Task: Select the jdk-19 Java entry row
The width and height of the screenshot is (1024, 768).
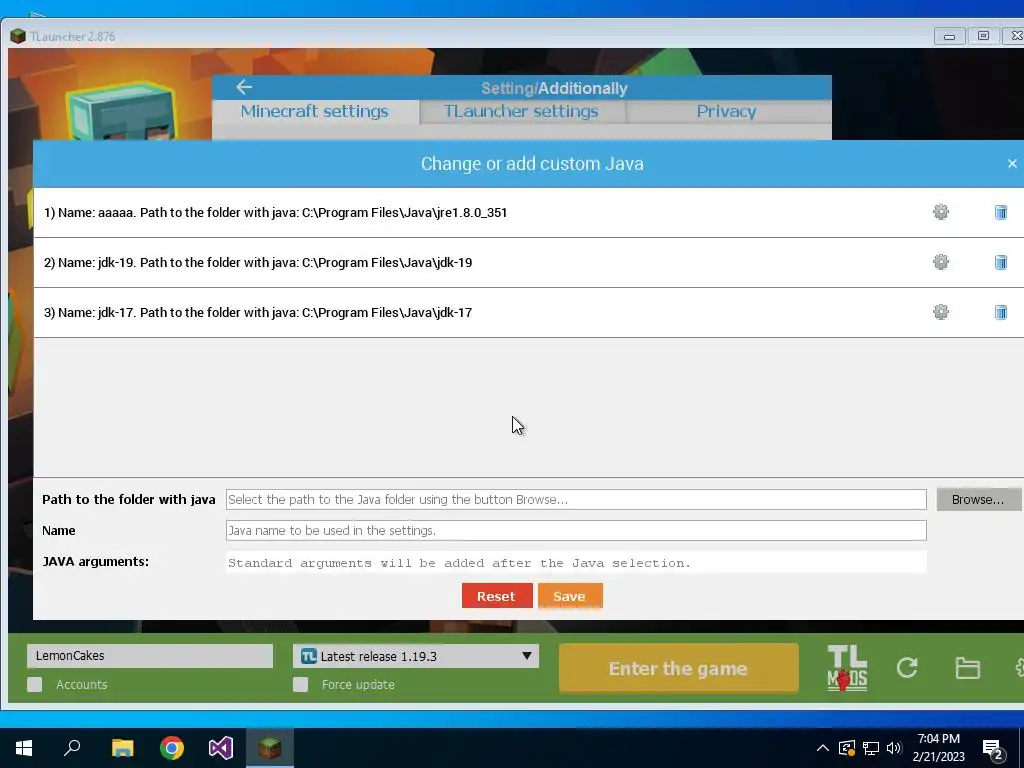Action: 529,263
